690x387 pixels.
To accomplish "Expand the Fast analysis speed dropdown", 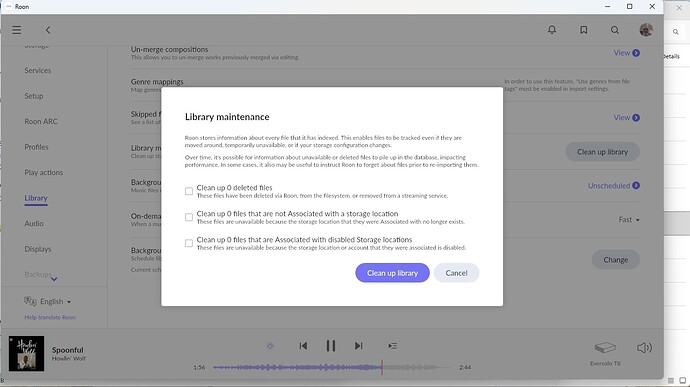I will coord(629,219).
